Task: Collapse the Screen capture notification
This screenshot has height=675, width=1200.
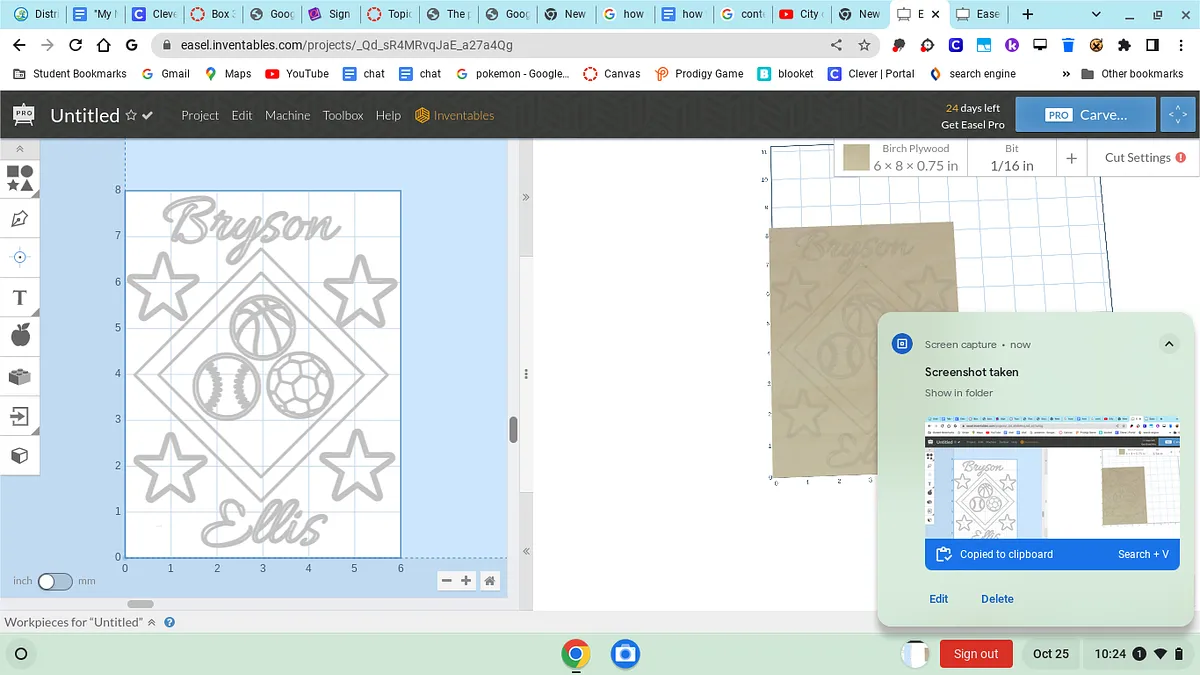Action: pyautogui.click(x=1168, y=344)
